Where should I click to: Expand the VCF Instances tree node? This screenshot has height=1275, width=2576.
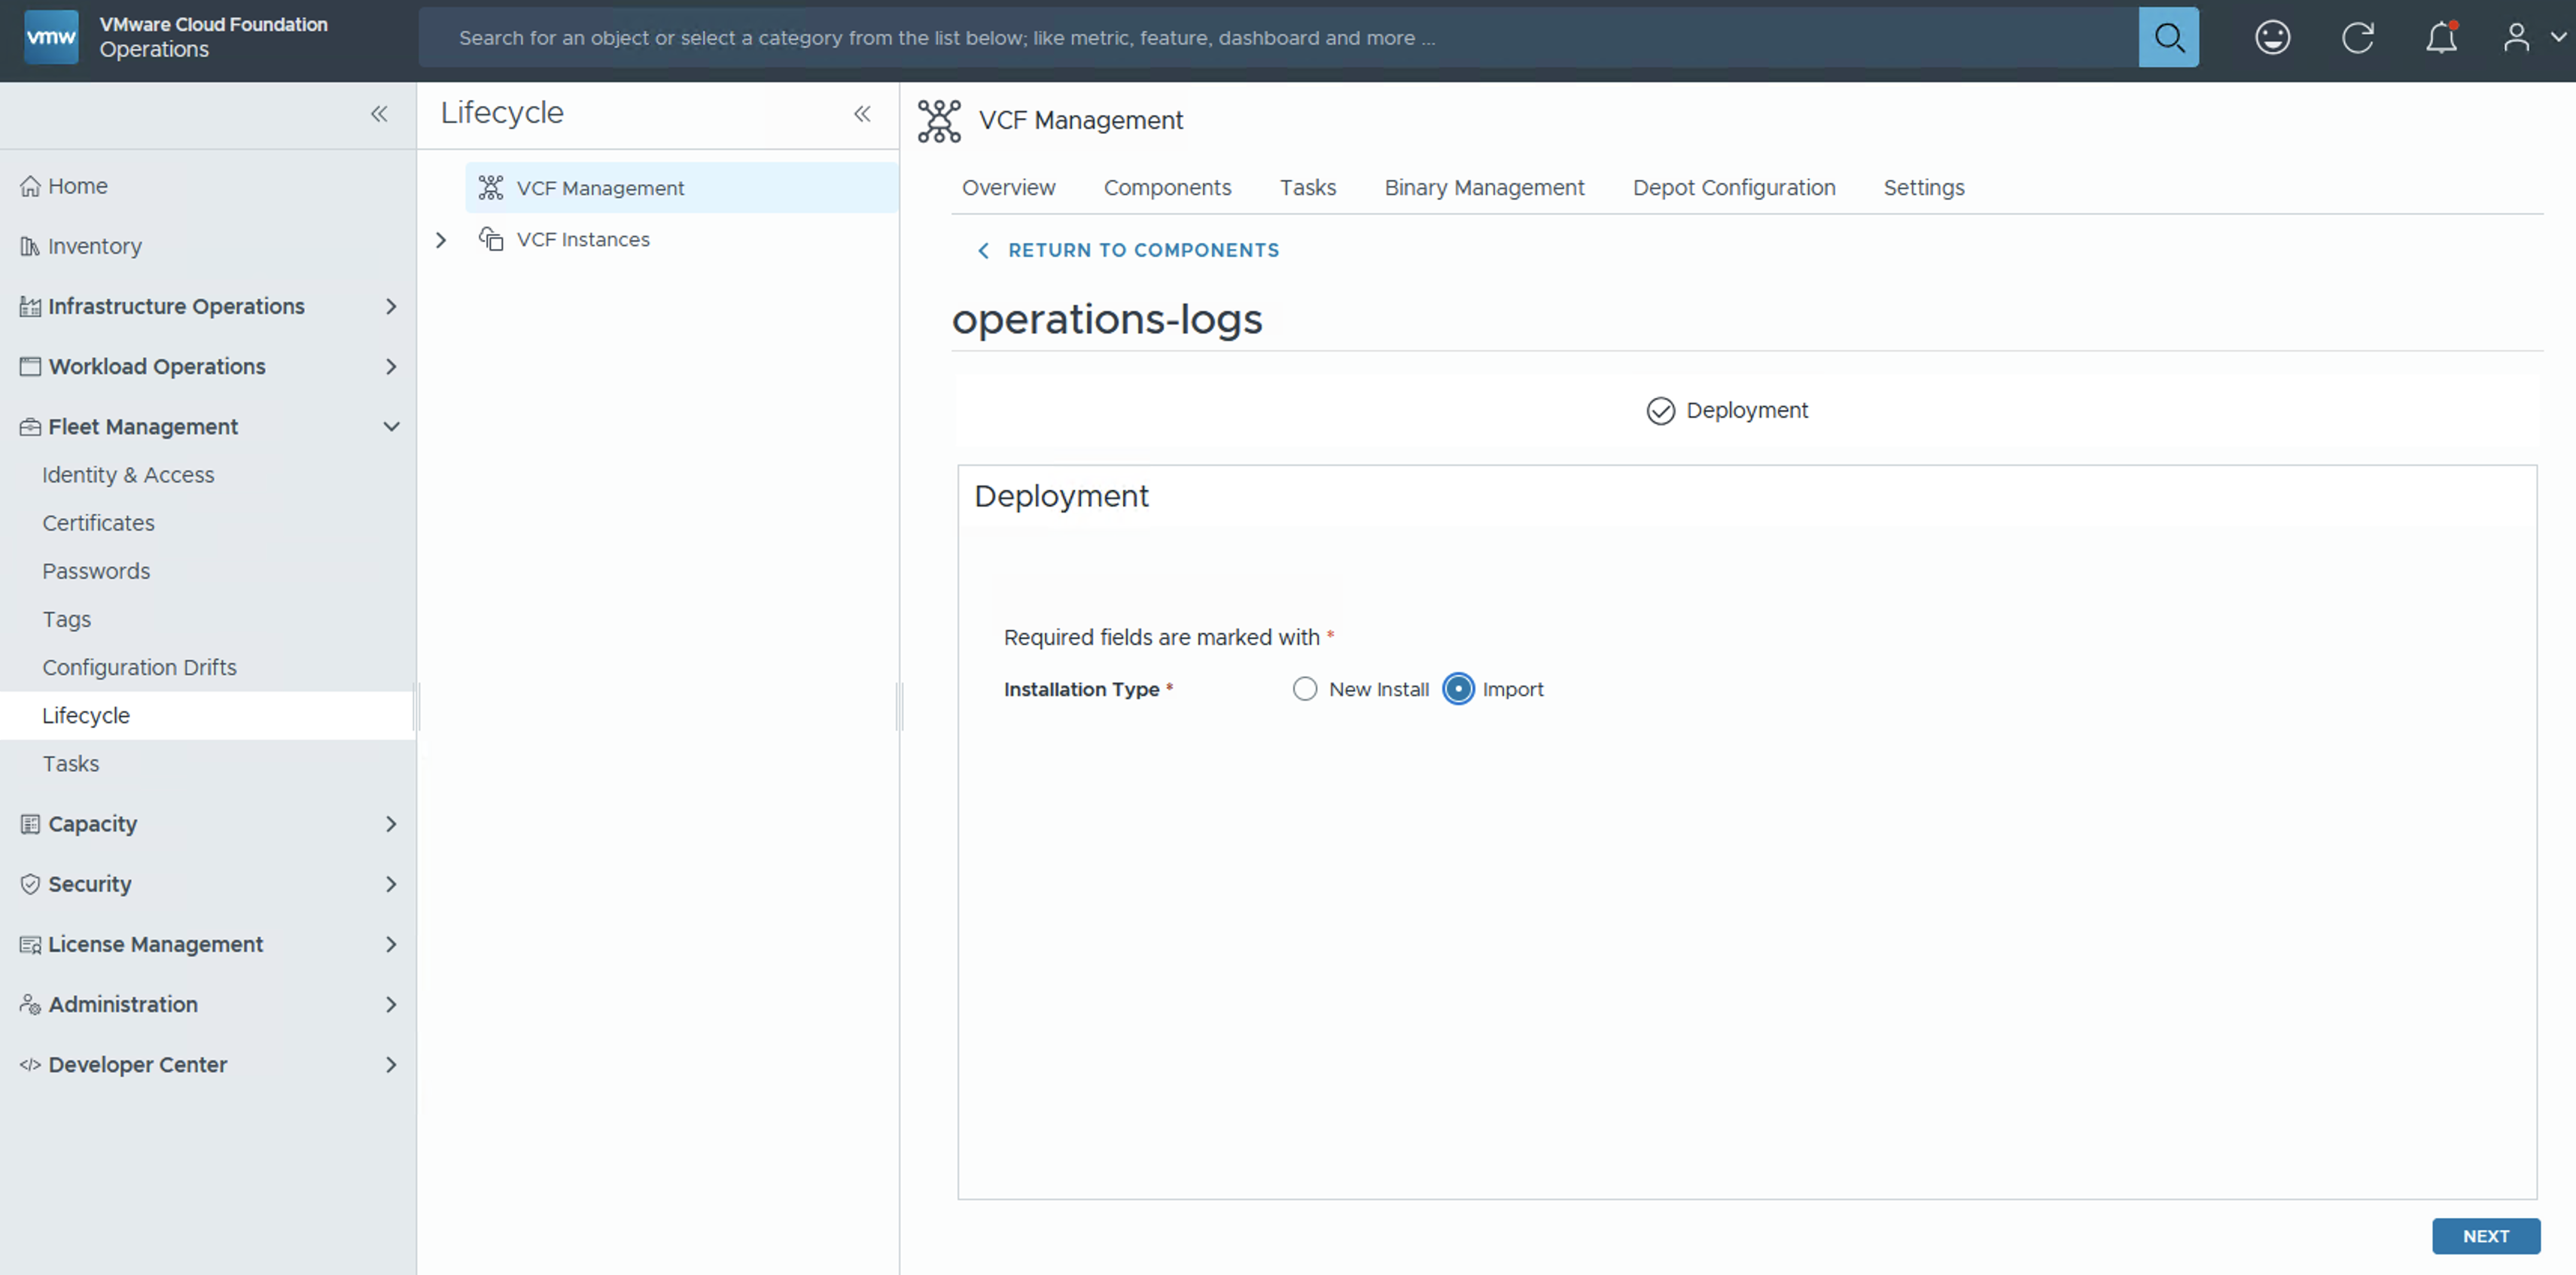pos(441,240)
